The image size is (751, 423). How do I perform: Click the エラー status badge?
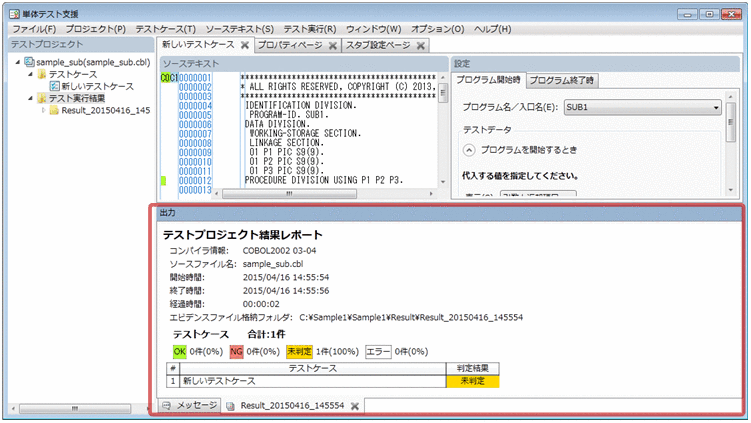point(378,352)
